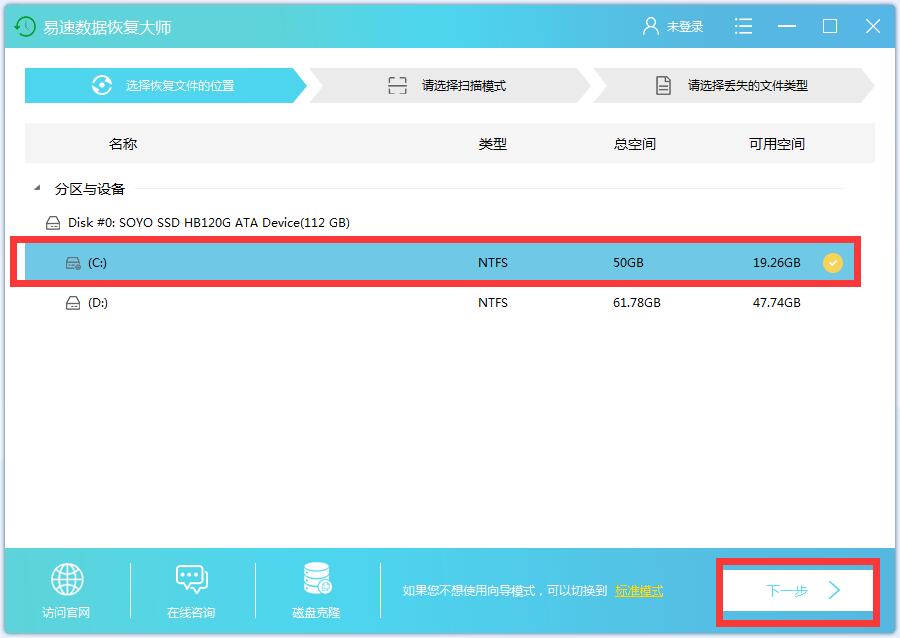Click the 名称 column header
This screenshot has height=638, width=900.
122,144
